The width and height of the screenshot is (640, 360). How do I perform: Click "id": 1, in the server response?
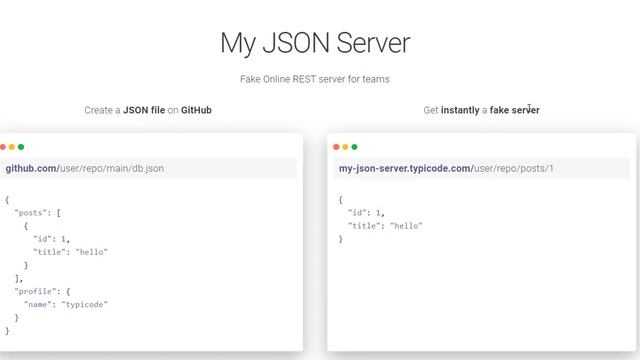click(366, 213)
